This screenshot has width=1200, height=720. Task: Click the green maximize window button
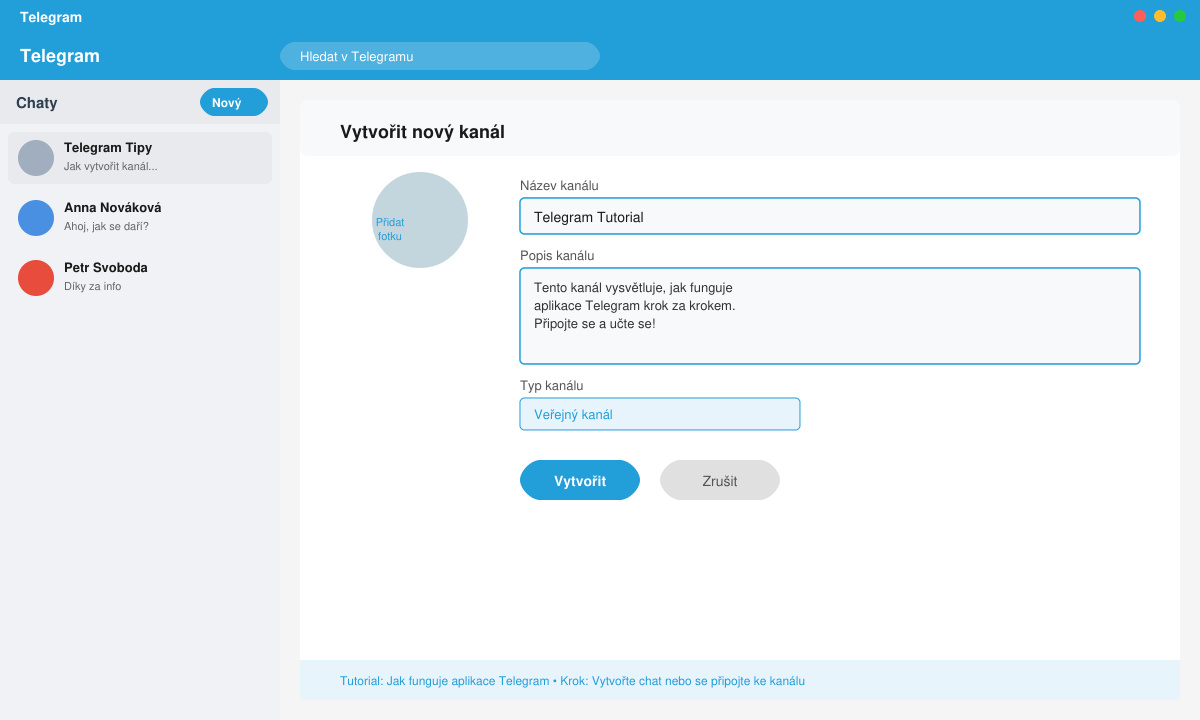[x=1180, y=16]
